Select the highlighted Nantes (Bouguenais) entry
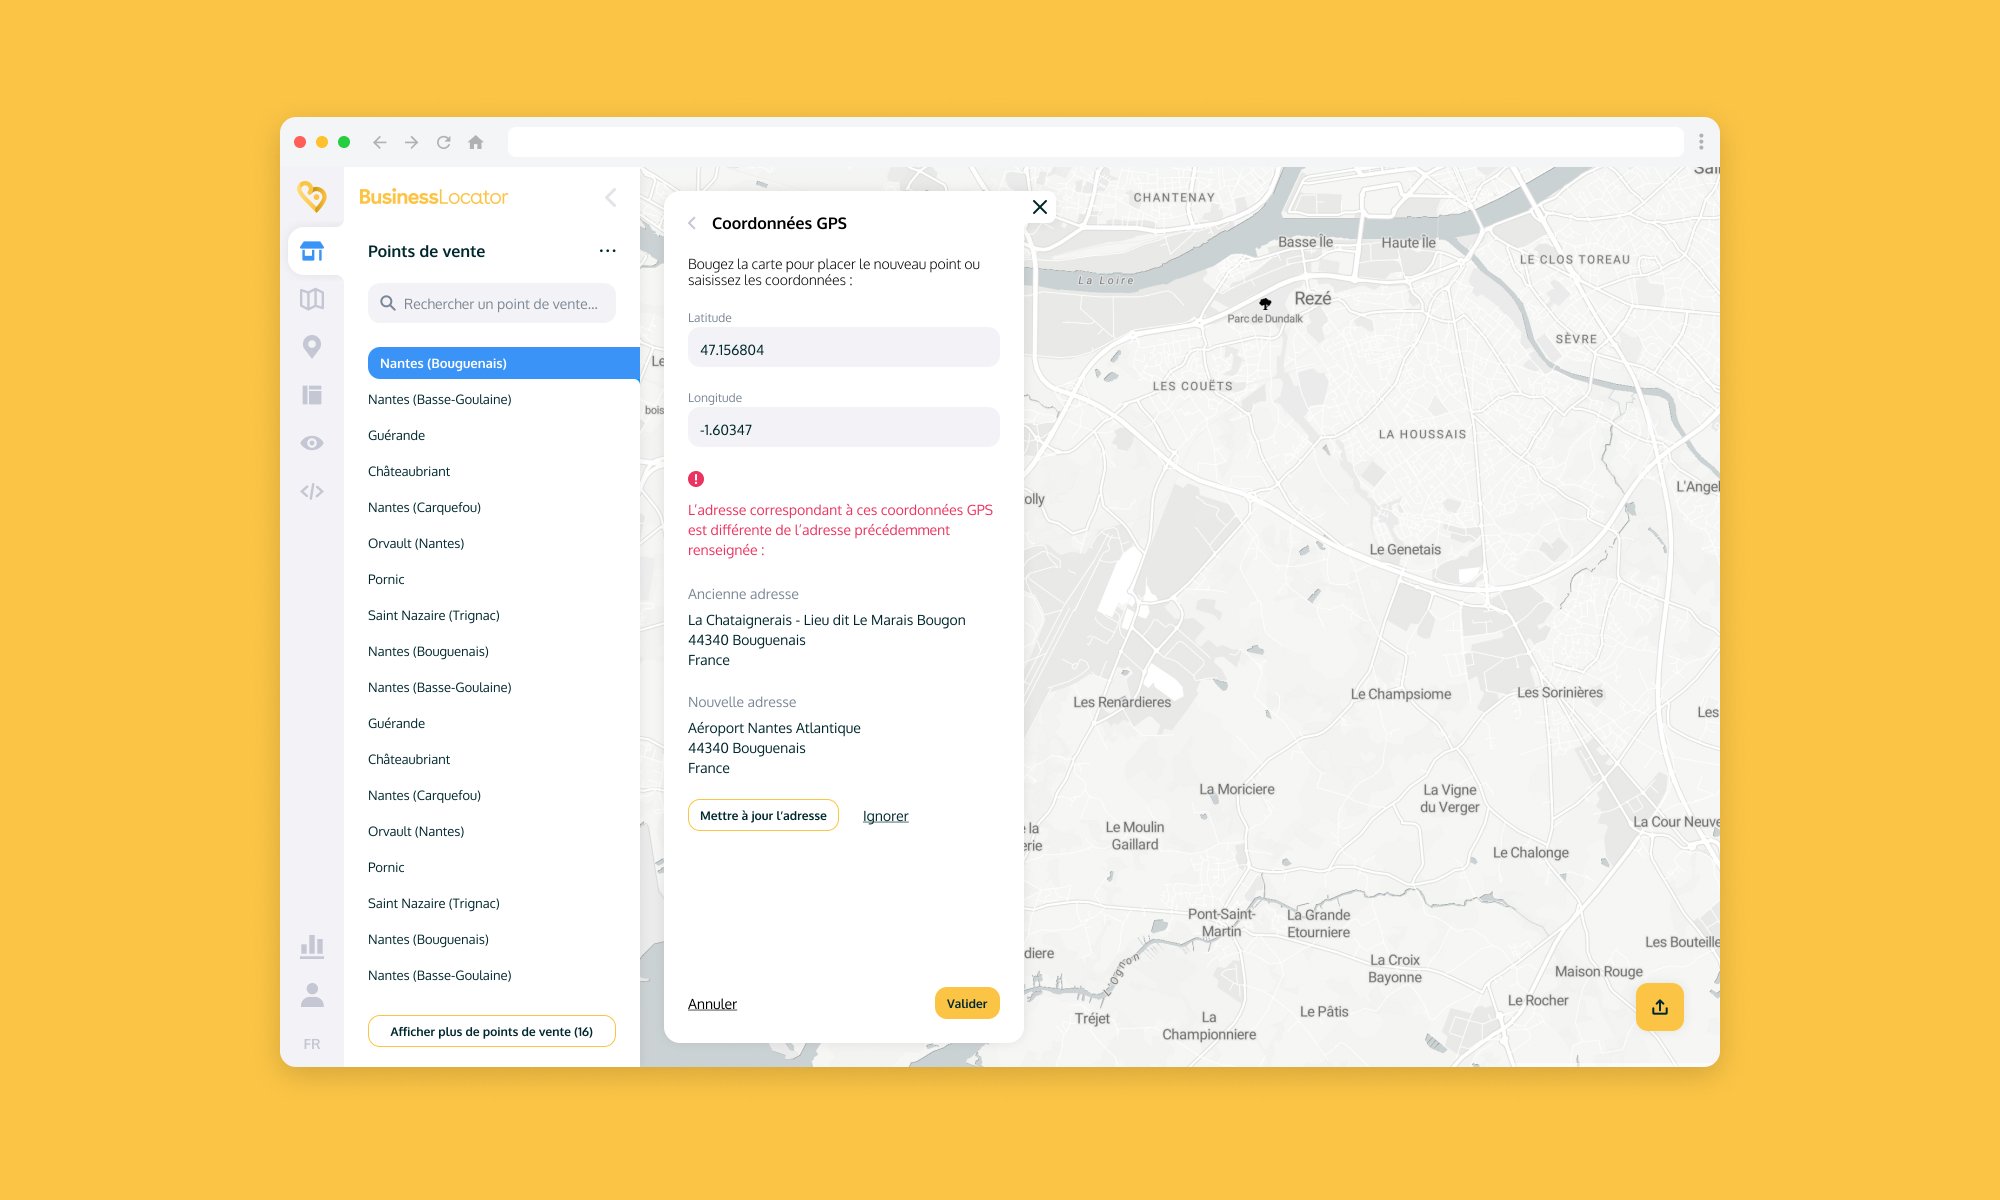This screenshot has height=1200, width=2000. tap(504, 363)
